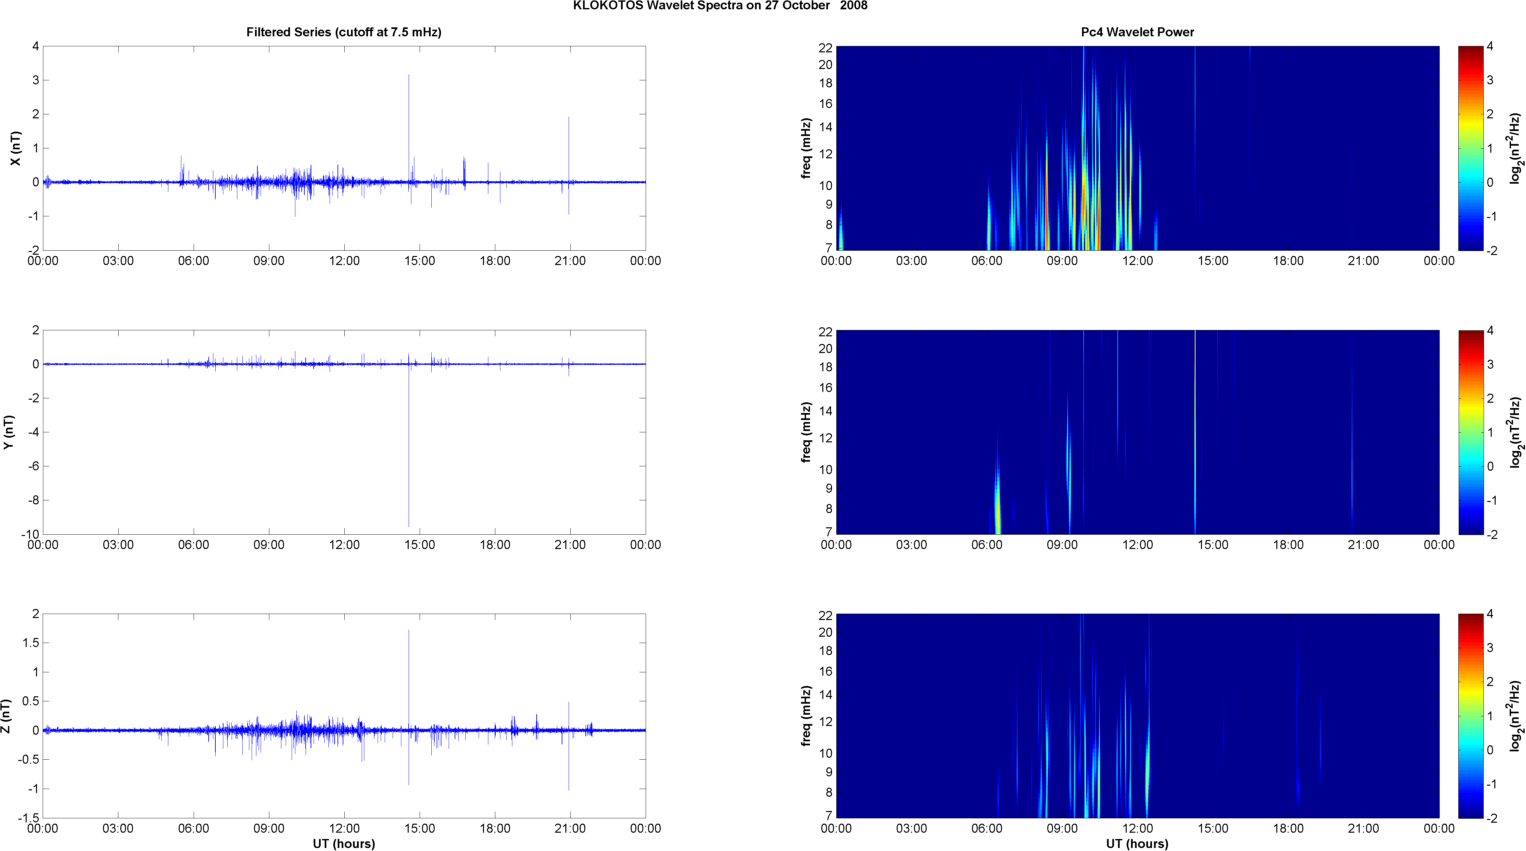Viewport: 1526px width, 851px height.
Task: Click the X (nT) axis label
Action: click(15, 148)
